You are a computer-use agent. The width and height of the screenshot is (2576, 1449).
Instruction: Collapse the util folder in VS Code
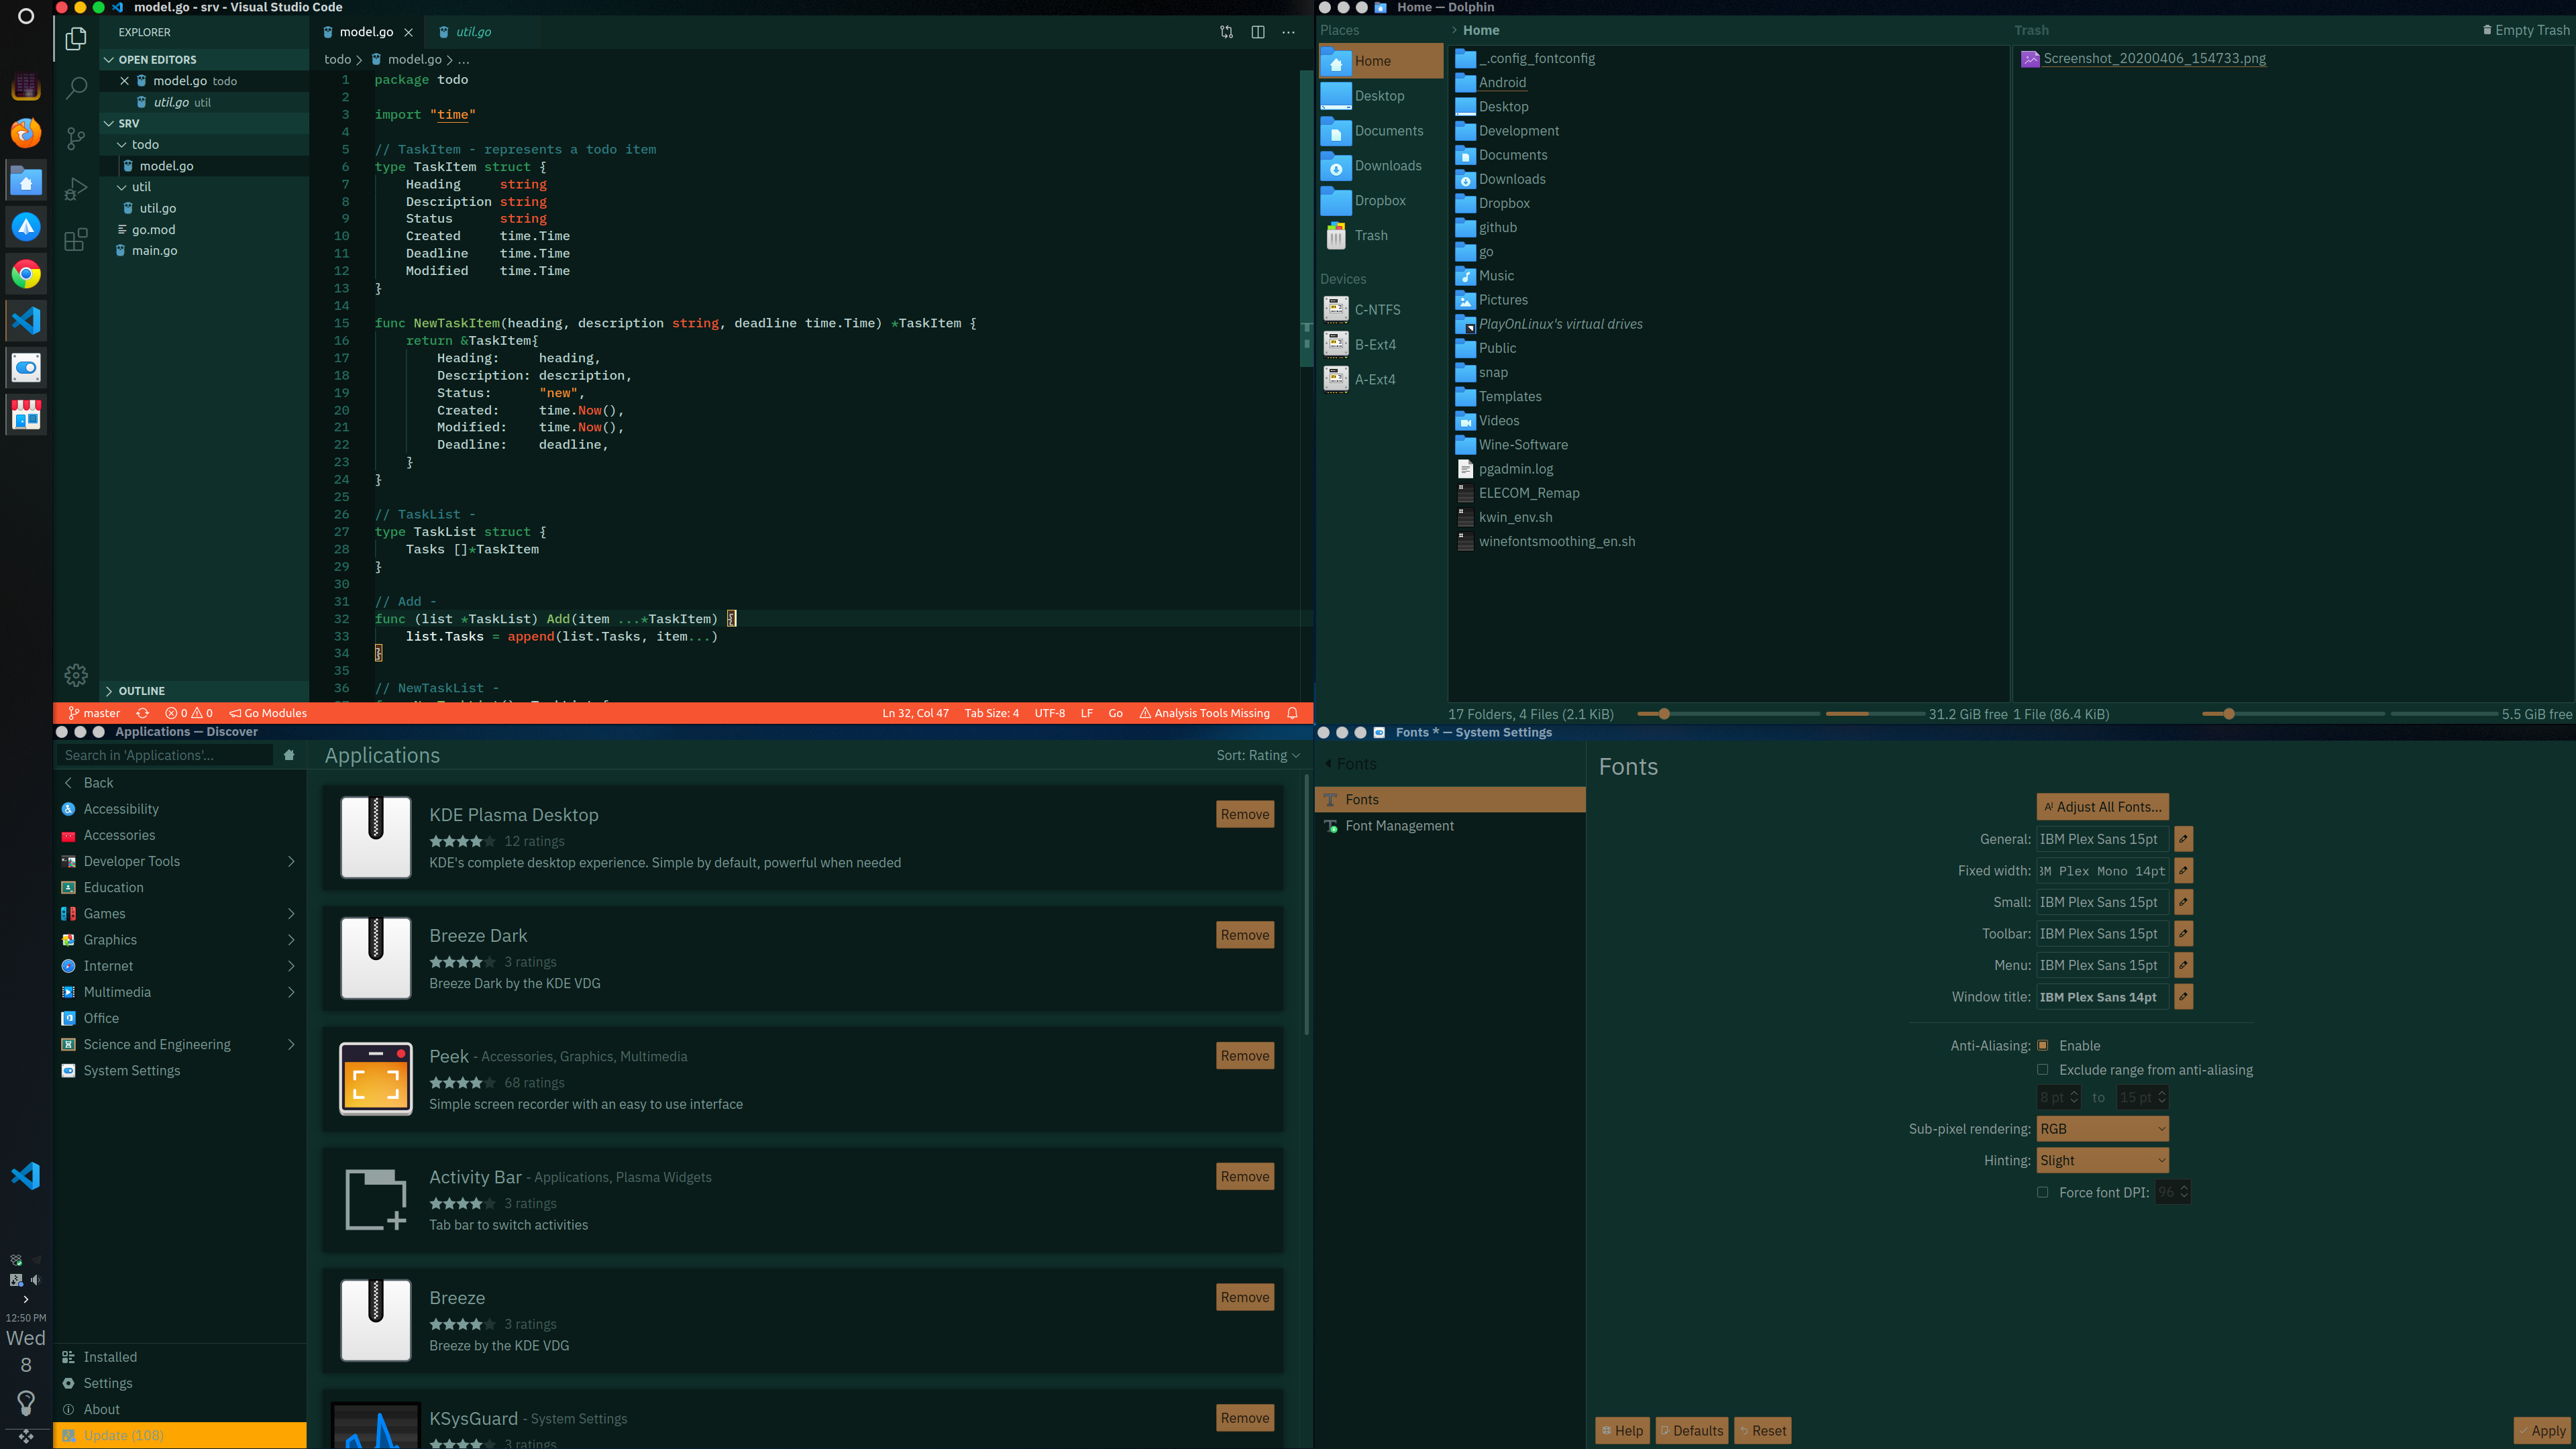click(x=204, y=187)
